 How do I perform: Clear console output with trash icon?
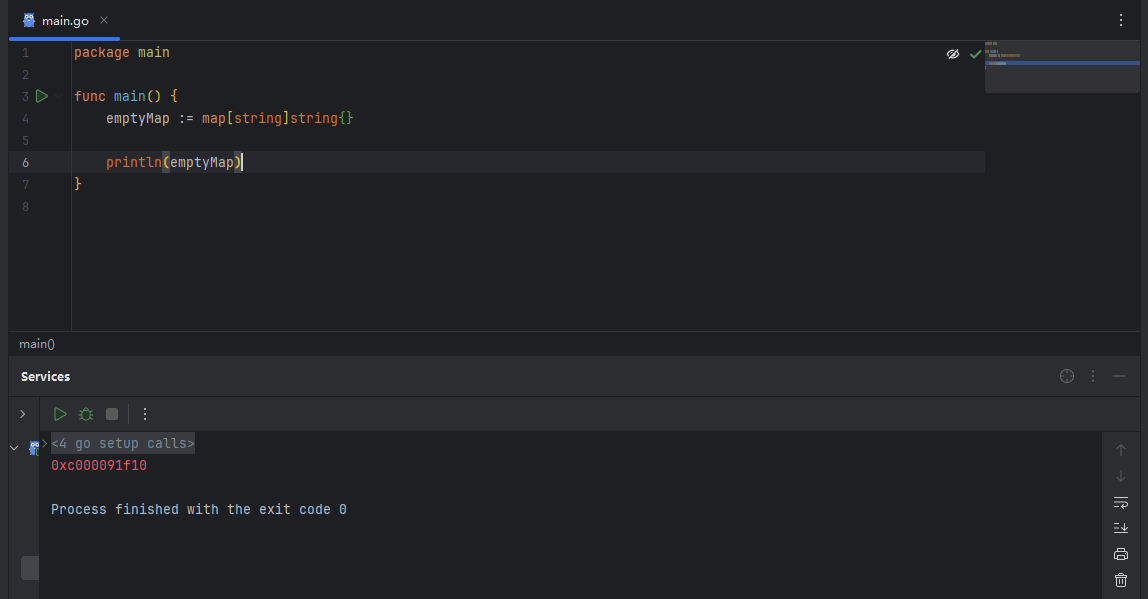click(x=1121, y=580)
